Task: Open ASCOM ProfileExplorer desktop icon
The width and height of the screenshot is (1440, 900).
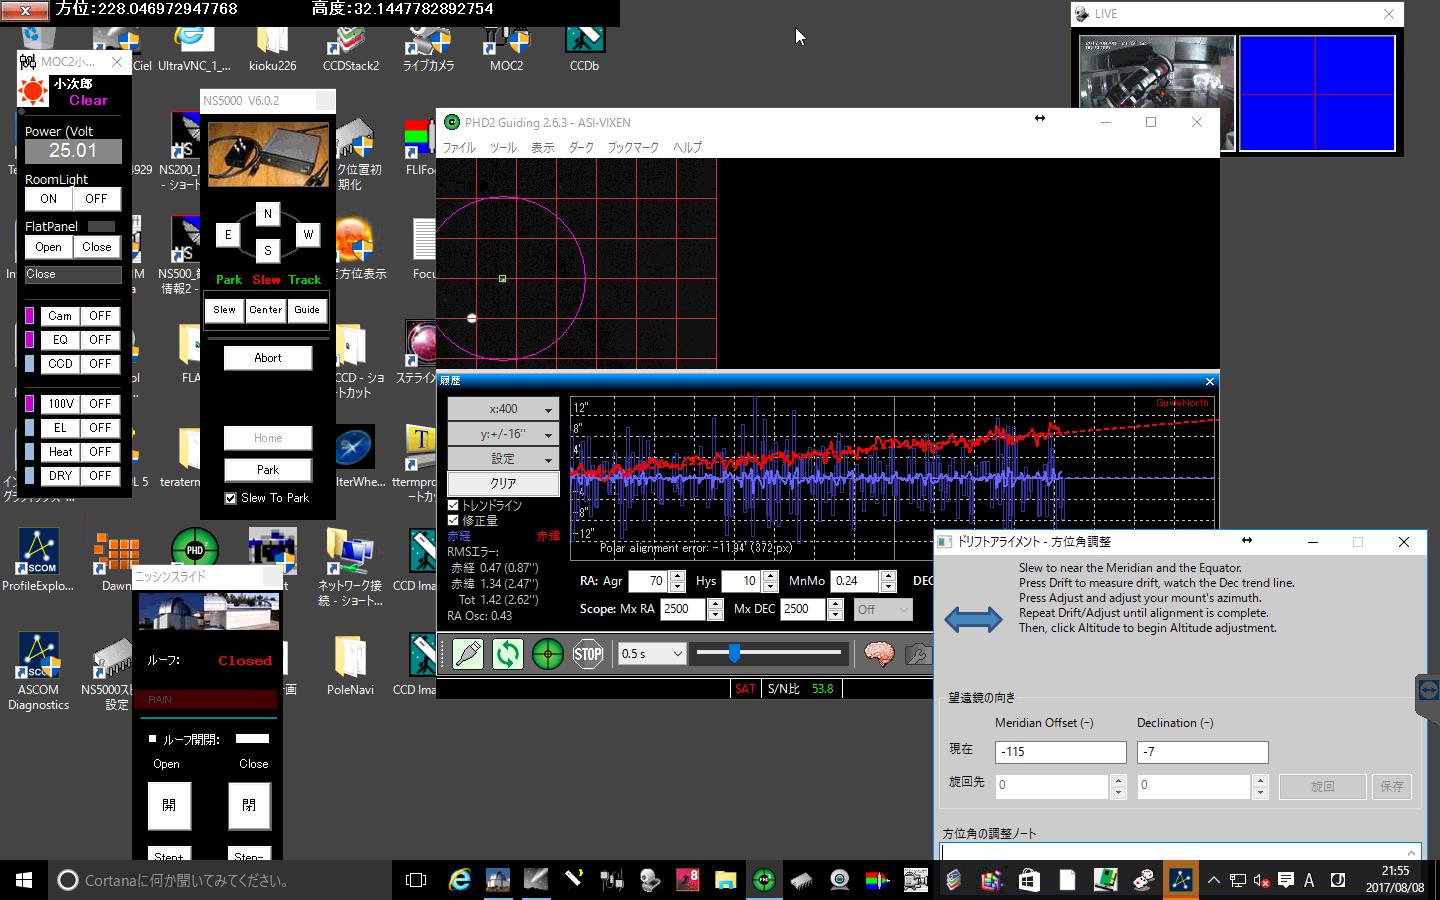Action: coord(38,560)
